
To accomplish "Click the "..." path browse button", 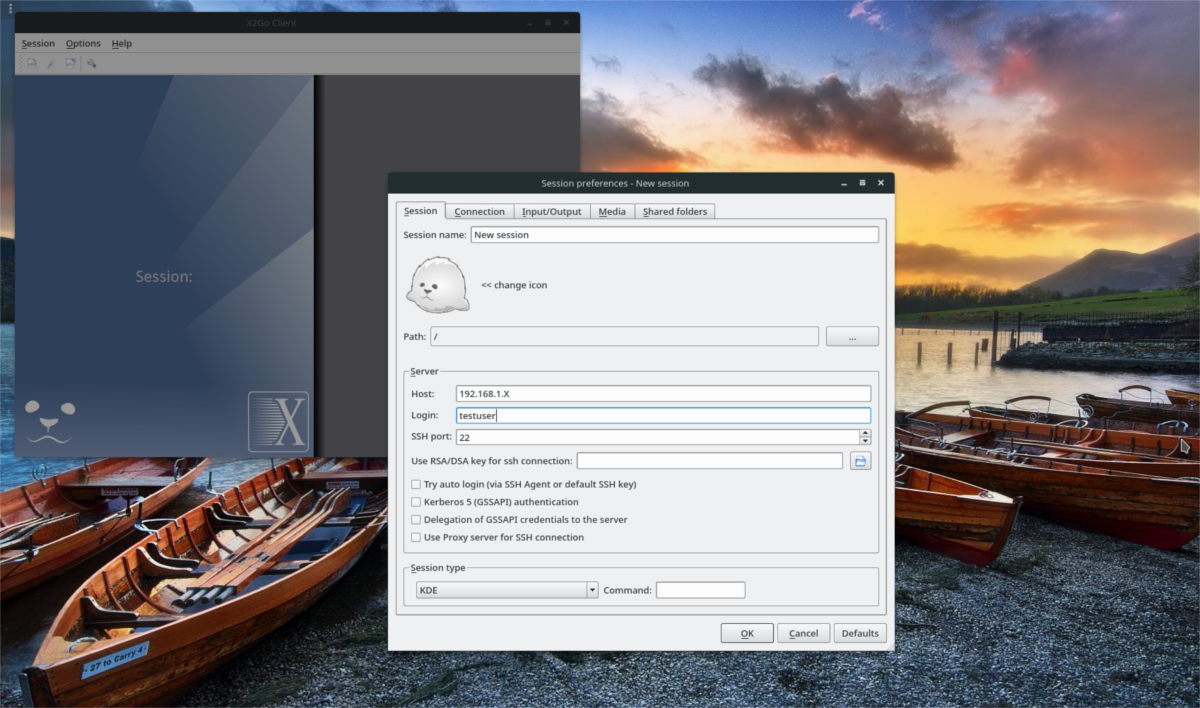I will point(852,337).
